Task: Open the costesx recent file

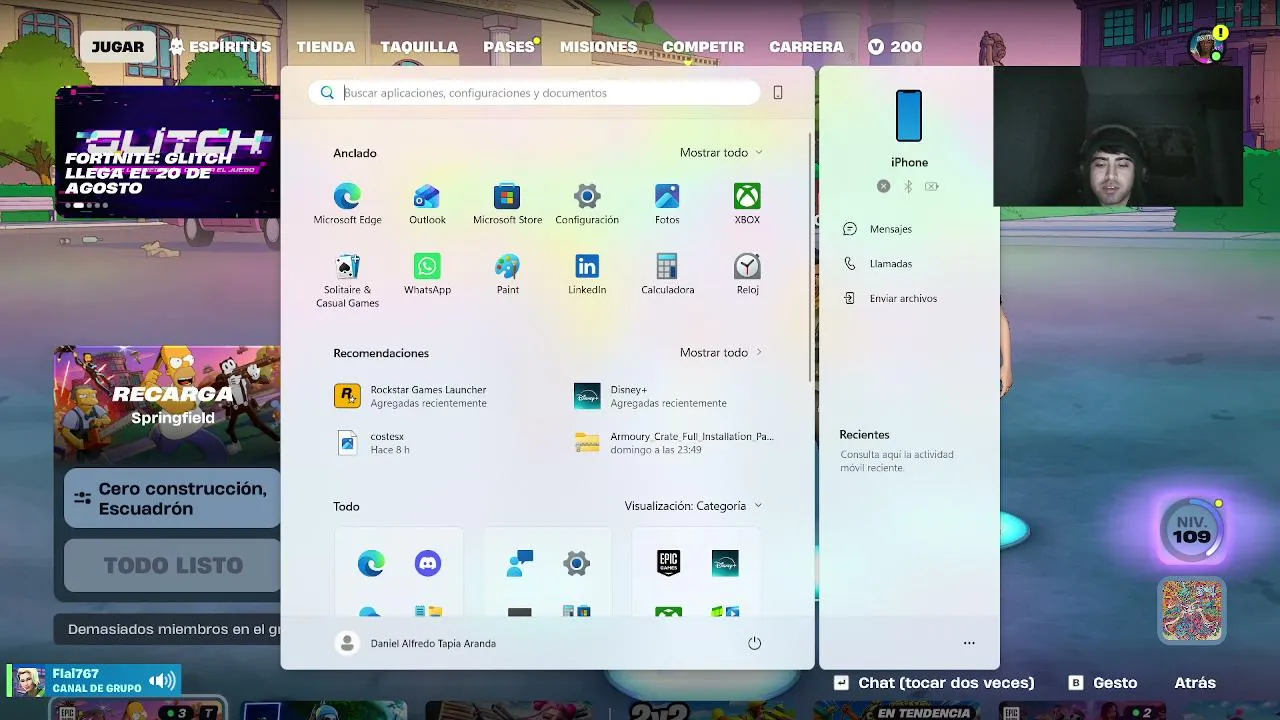Action: click(x=372, y=443)
